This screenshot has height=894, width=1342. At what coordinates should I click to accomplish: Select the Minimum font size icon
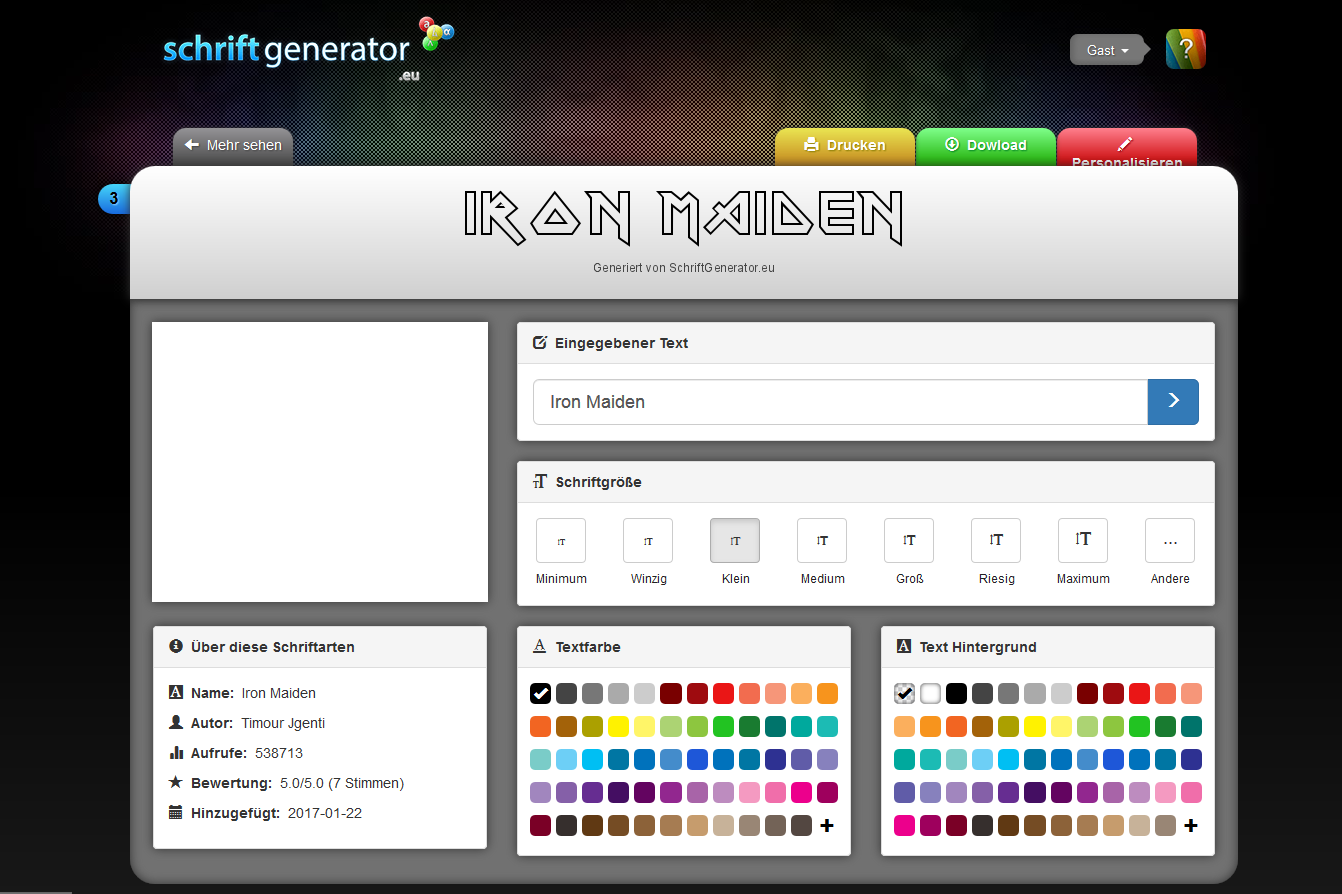point(561,541)
